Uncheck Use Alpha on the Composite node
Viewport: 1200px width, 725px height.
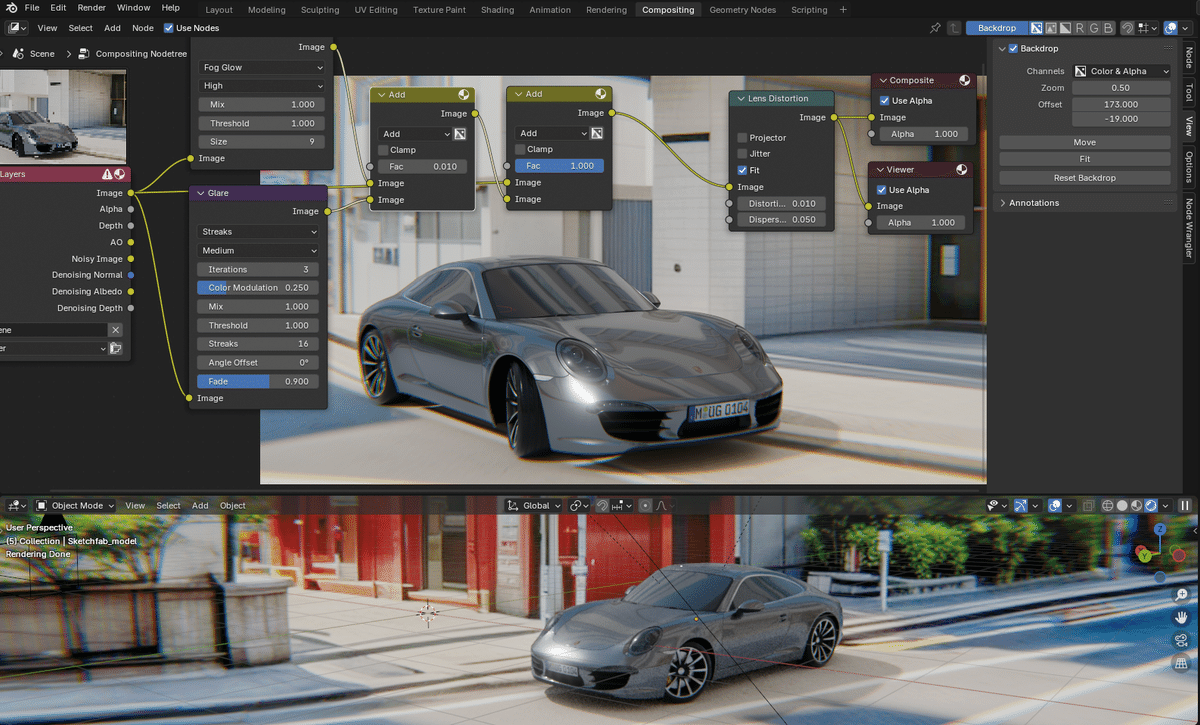884,101
